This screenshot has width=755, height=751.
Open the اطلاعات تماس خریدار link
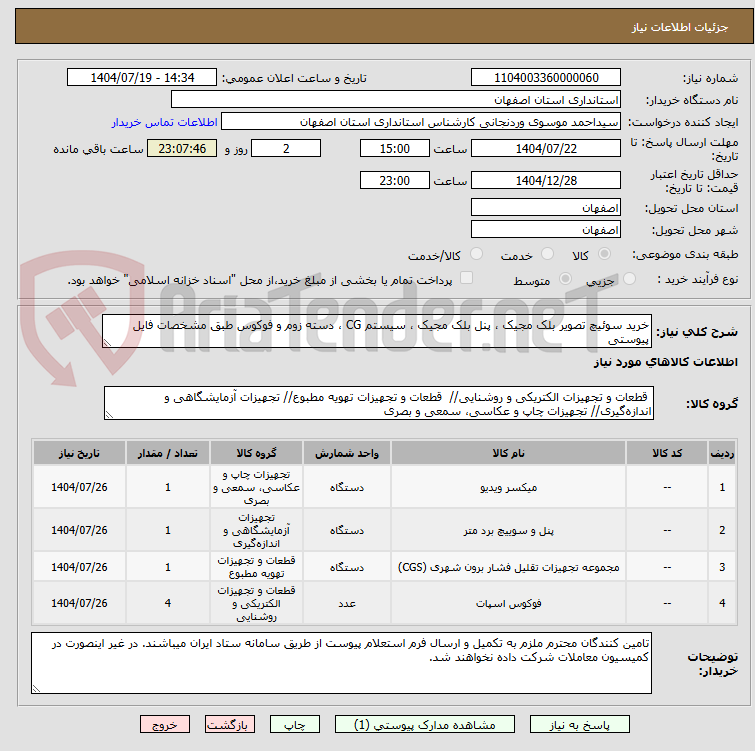pyautogui.click(x=165, y=122)
